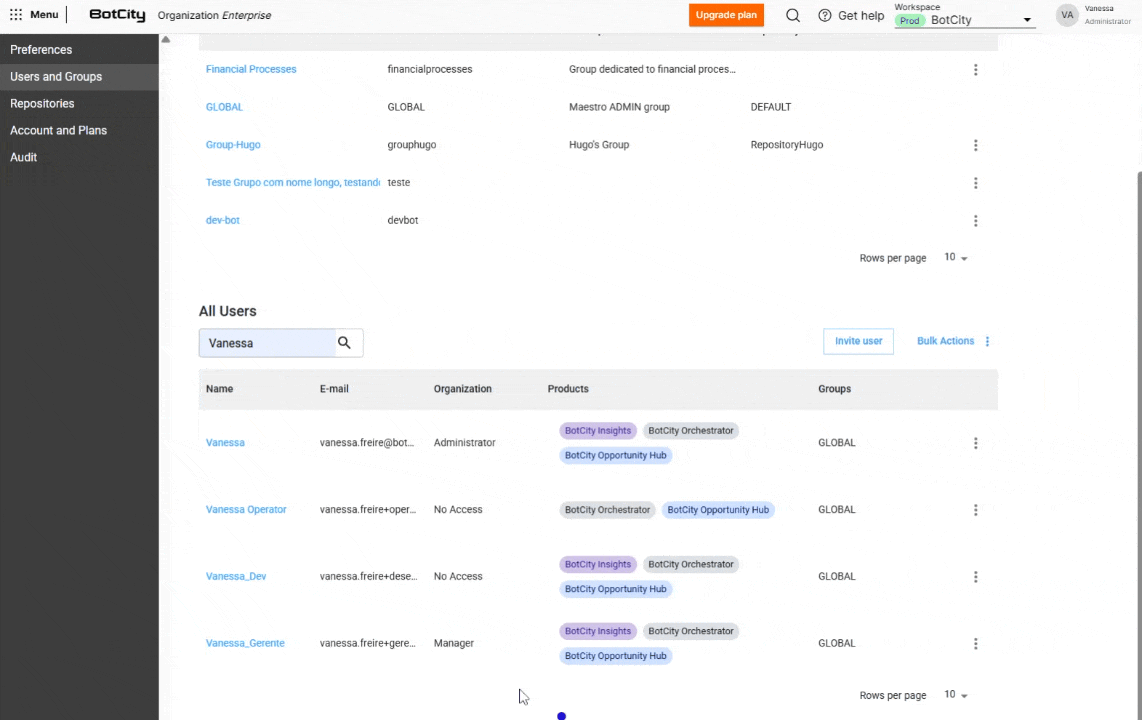Image resolution: width=1142 pixels, height=720 pixels.
Task: Open the apps grid menu icon
Action: click(x=15, y=14)
